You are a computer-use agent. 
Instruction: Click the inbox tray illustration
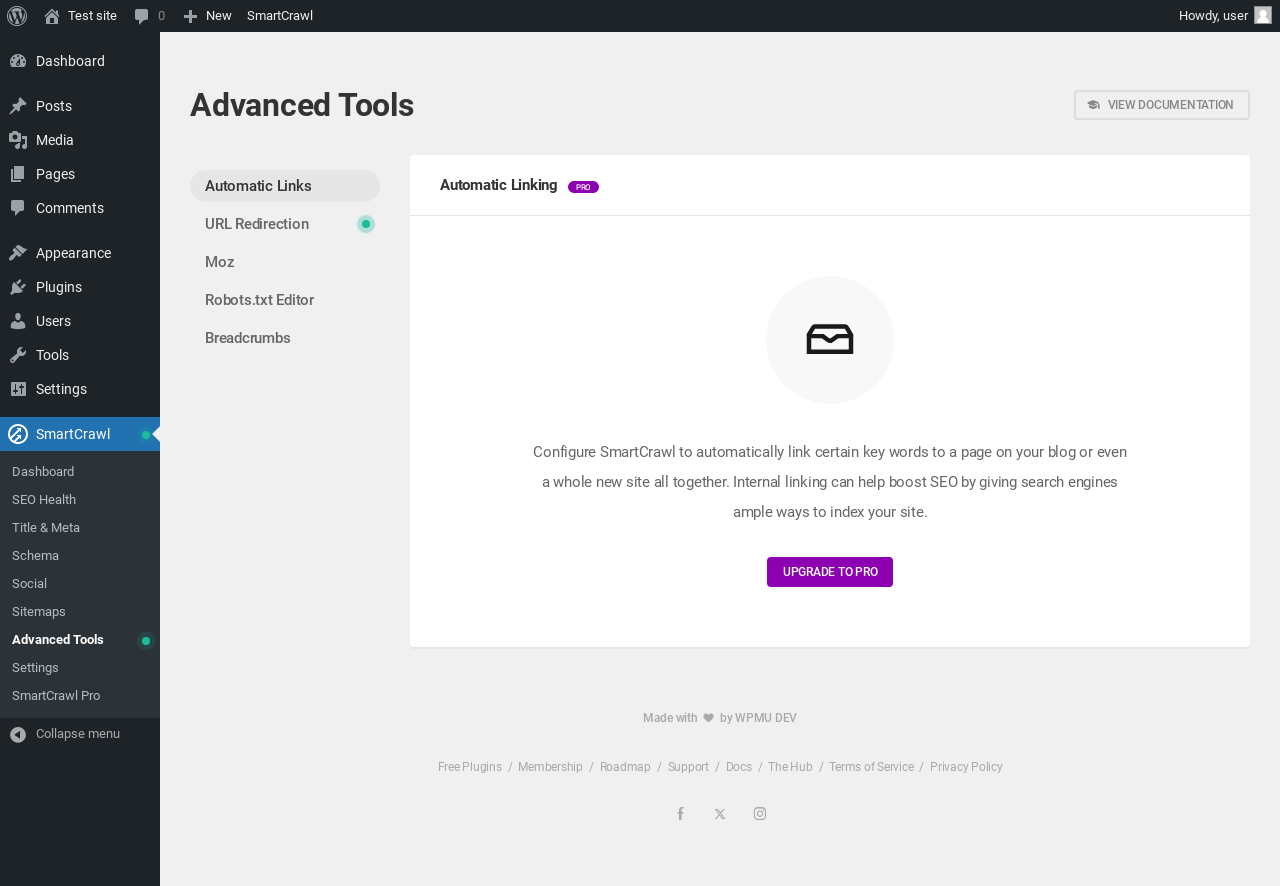(830, 340)
